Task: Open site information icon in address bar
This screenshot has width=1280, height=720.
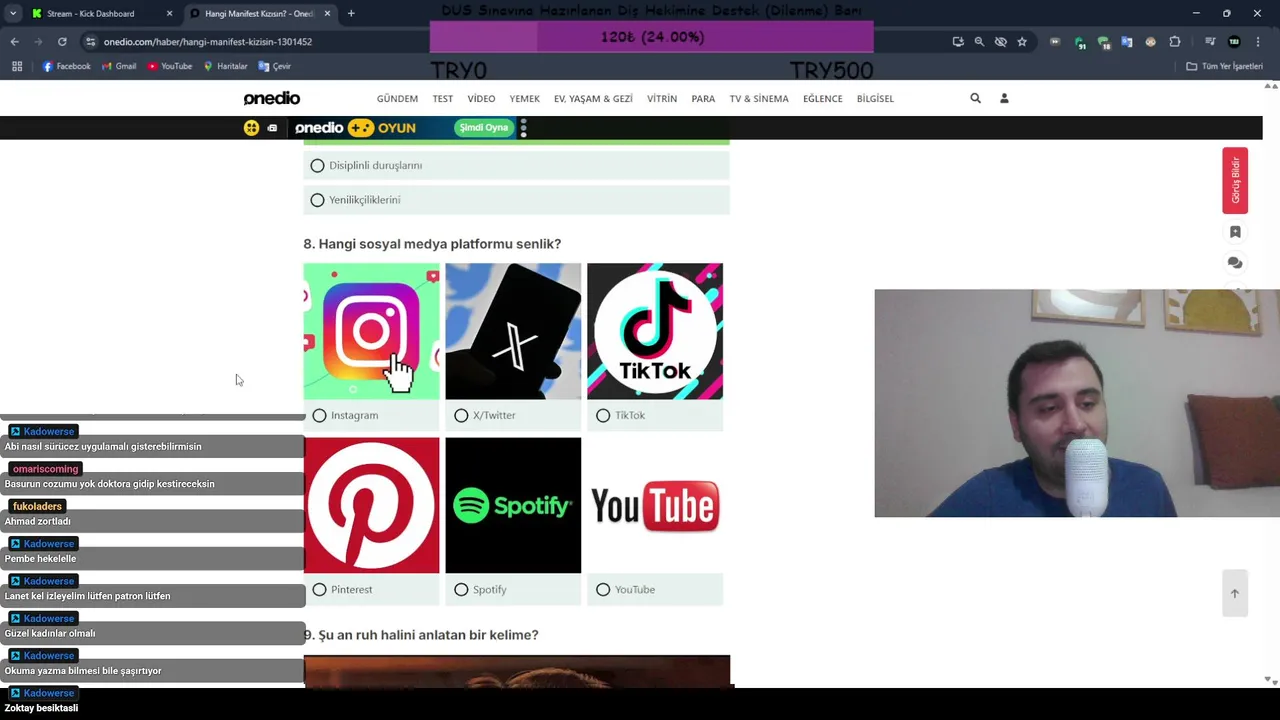Action: pos(90,42)
